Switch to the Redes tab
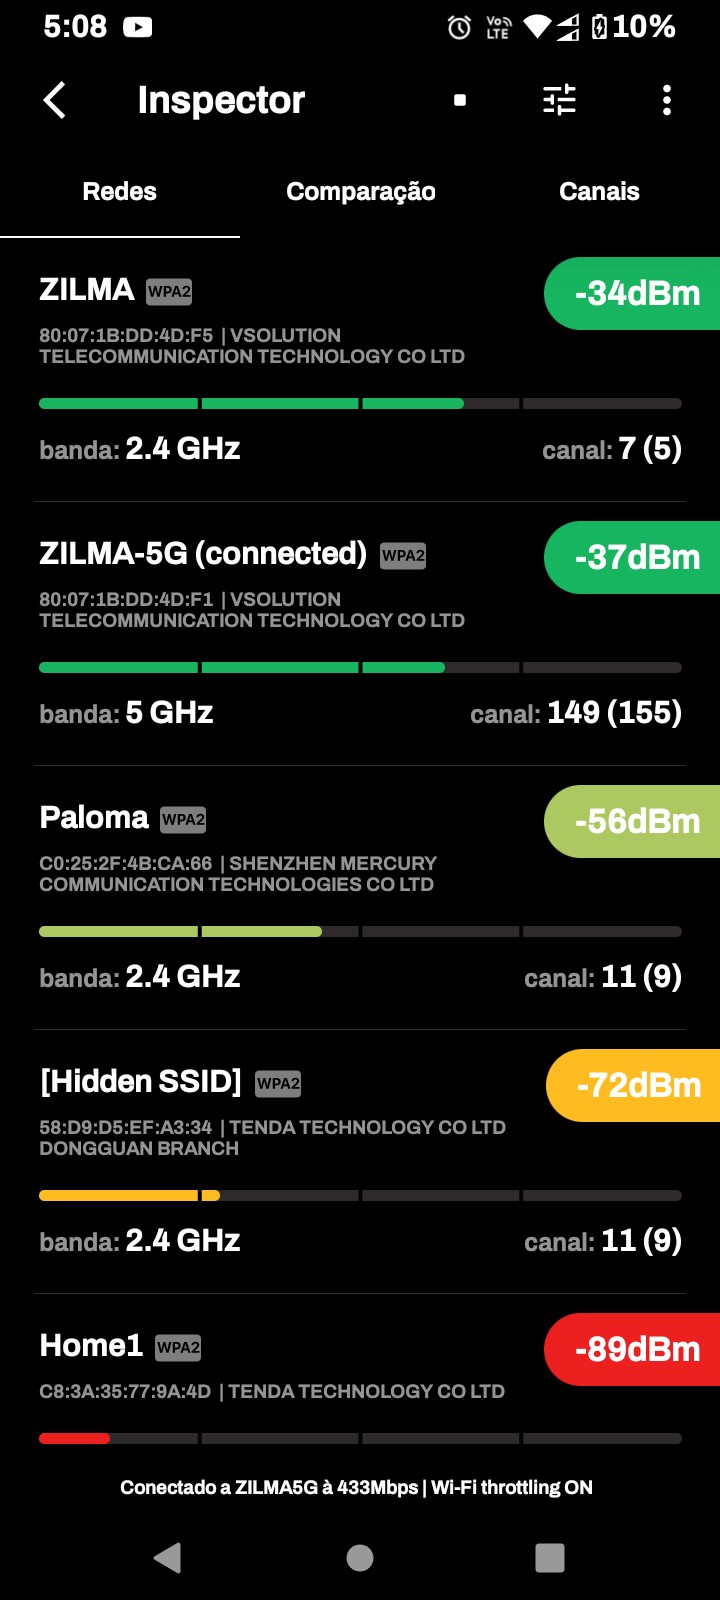The image size is (720, 1600). [x=120, y=192]
